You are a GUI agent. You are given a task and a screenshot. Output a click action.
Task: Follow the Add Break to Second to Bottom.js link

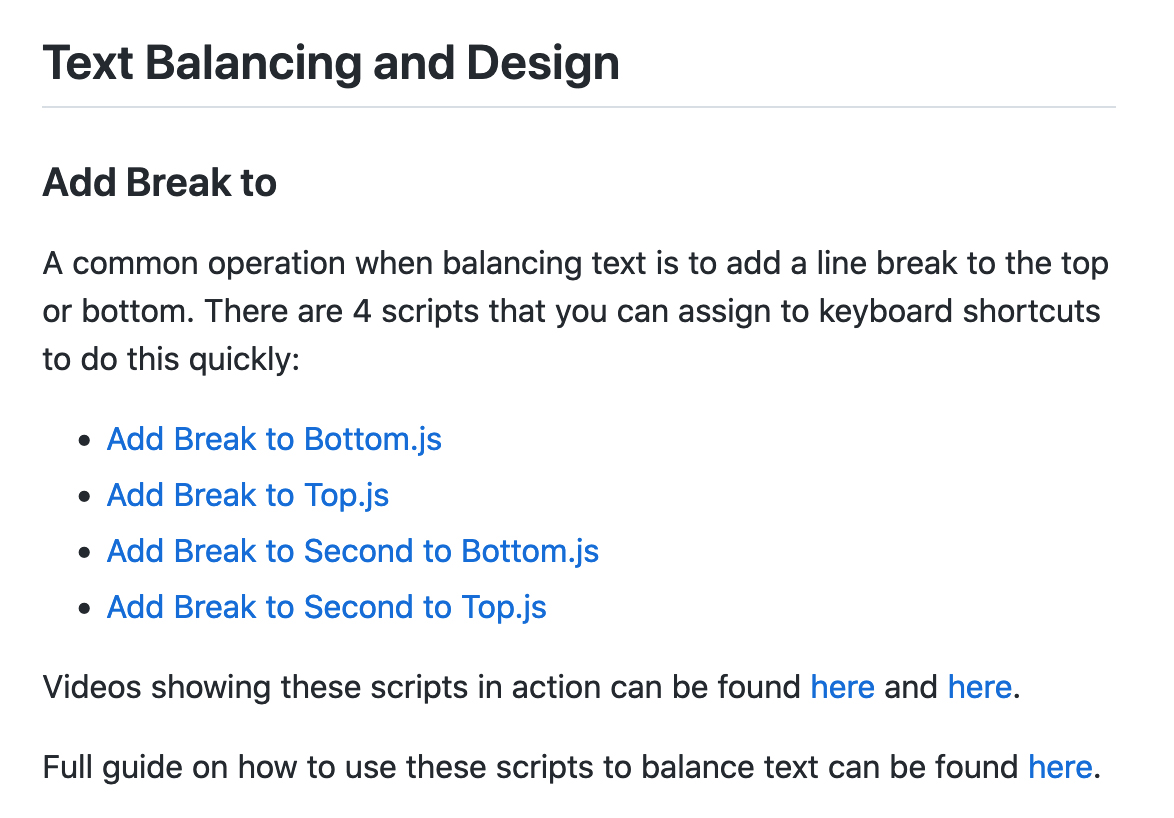pyautogui.click(x=353, y=551)
